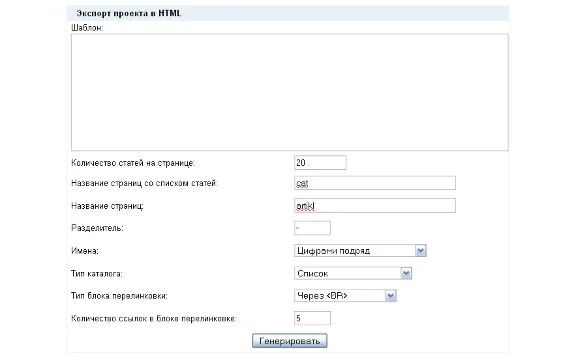Click the Разделитель: label
Screen dimensions: 576x363
pos(97,228)
